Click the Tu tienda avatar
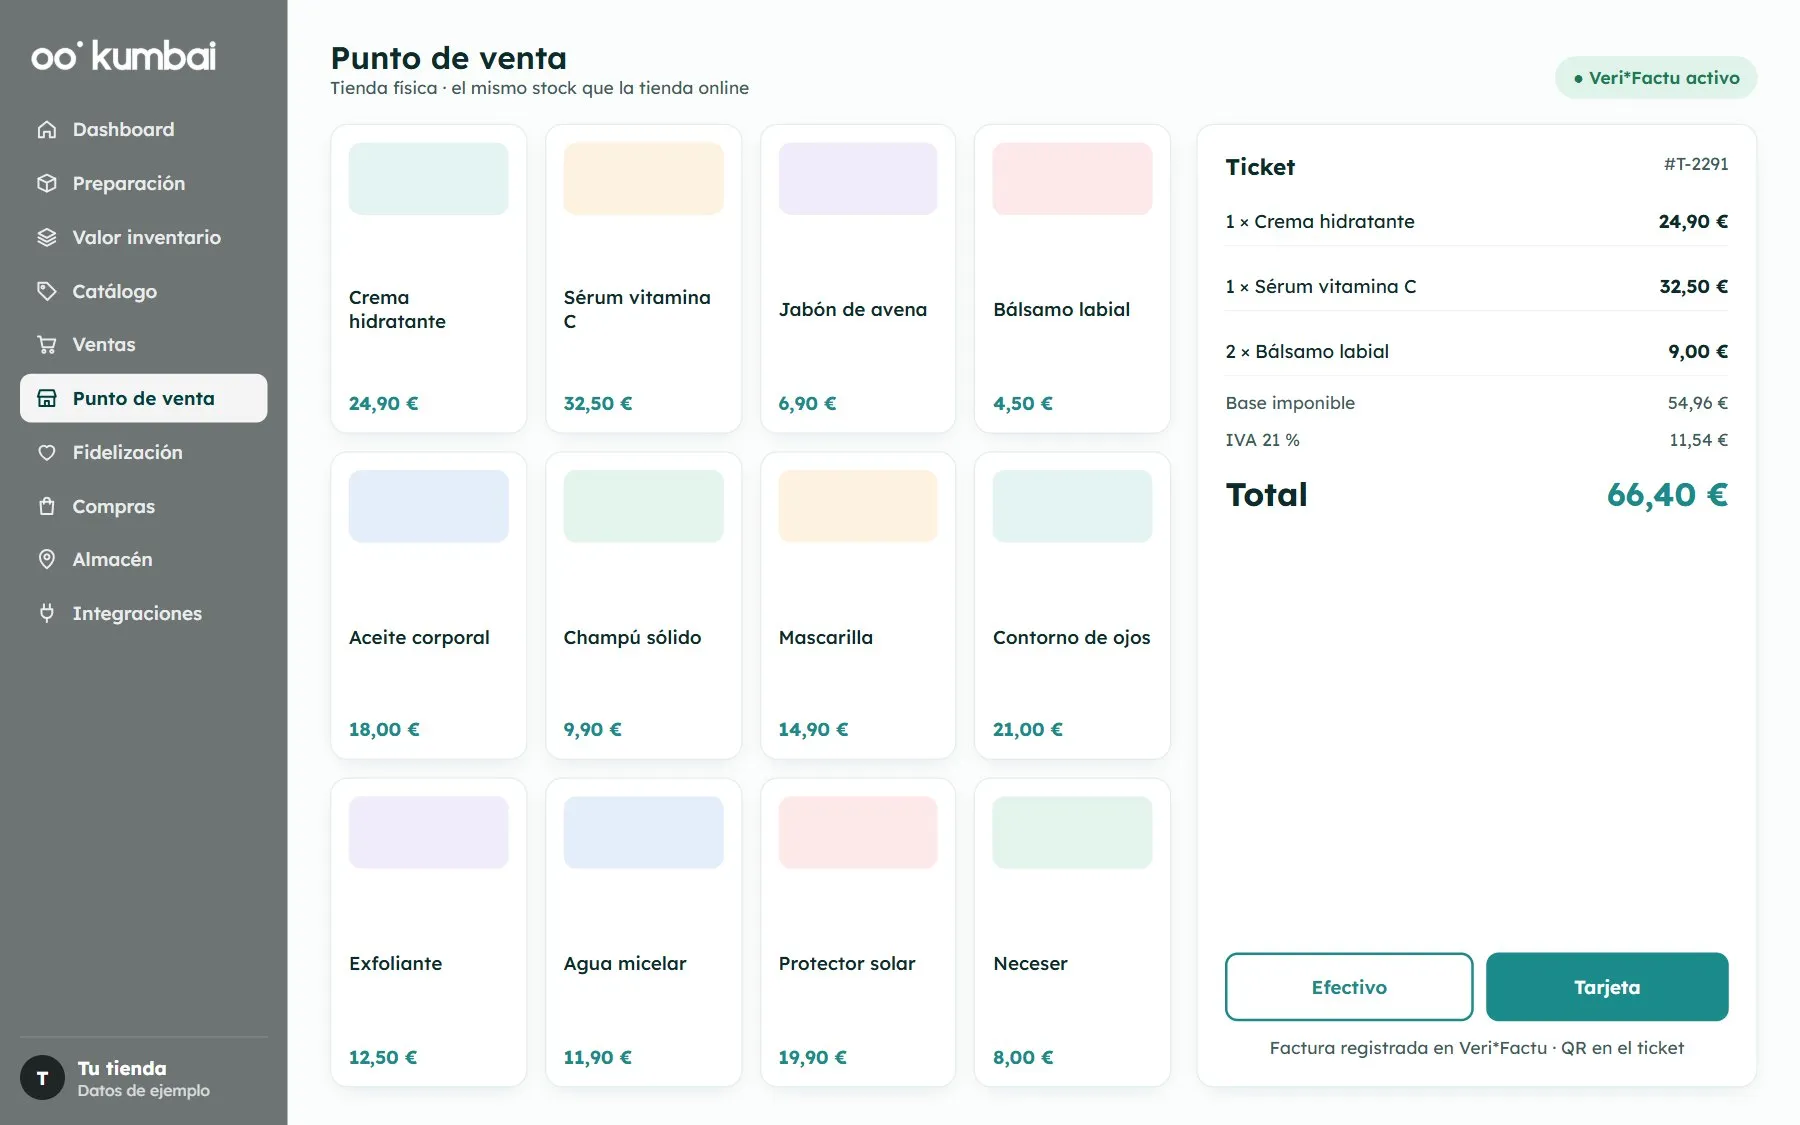 pyautogui.click(x=42, y=1078)
